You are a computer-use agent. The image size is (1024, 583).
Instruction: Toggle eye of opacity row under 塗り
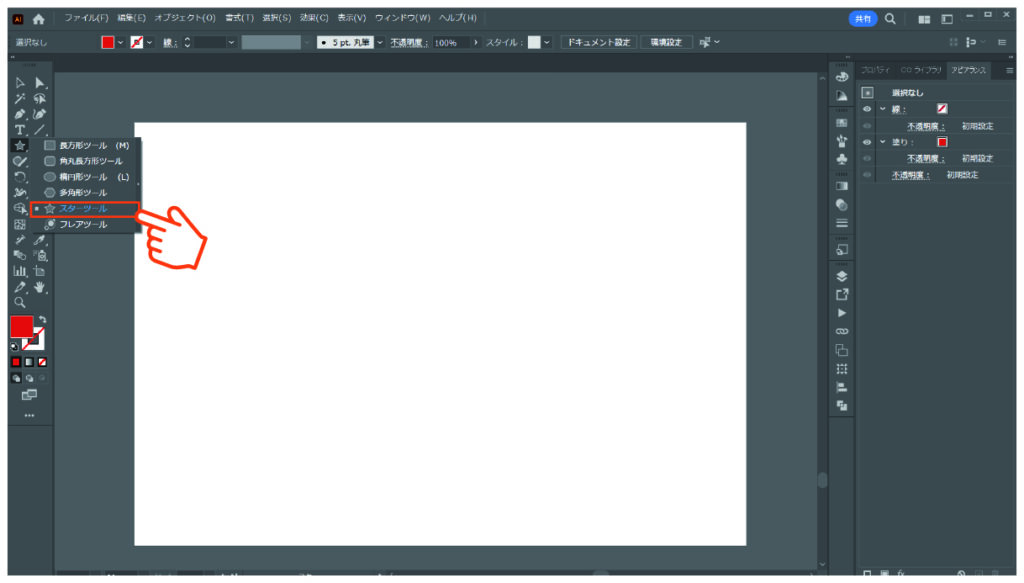(x=867, y=159)
